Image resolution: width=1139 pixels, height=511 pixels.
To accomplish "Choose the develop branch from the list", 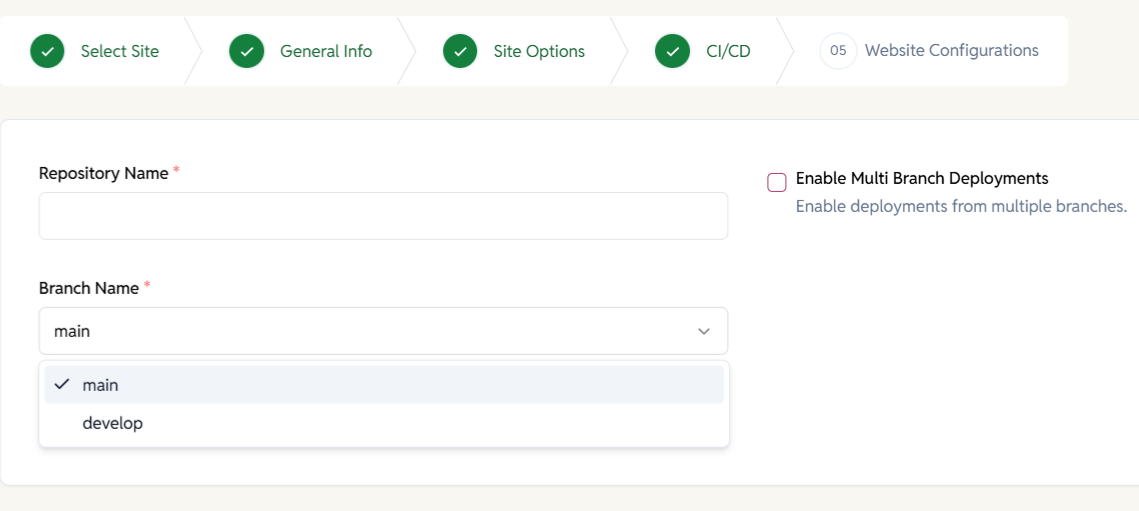I will [113, 423].
